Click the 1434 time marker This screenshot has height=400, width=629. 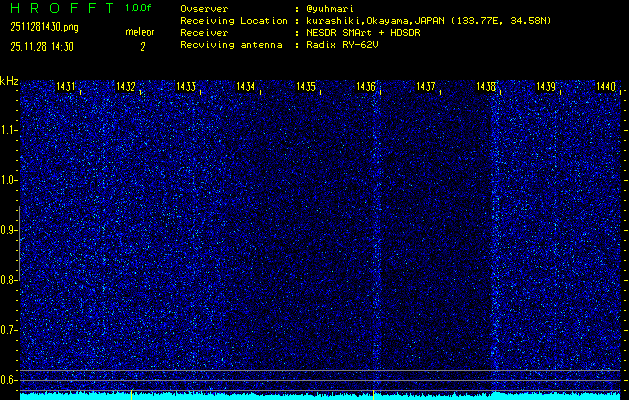246,86
